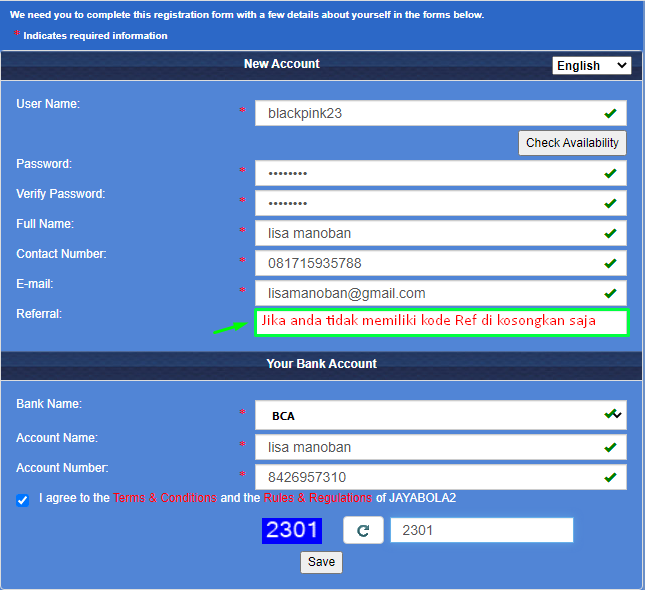Click the blue 2301 captcha image
The image size is (645, 590).
click(x=292, y=530)
